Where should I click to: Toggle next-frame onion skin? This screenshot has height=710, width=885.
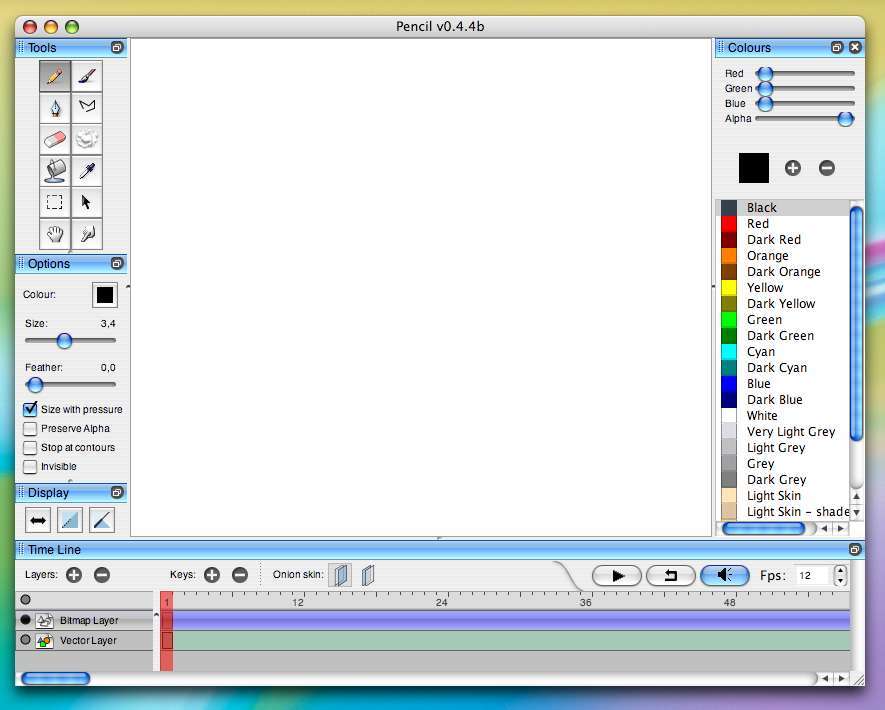point(368,575)
